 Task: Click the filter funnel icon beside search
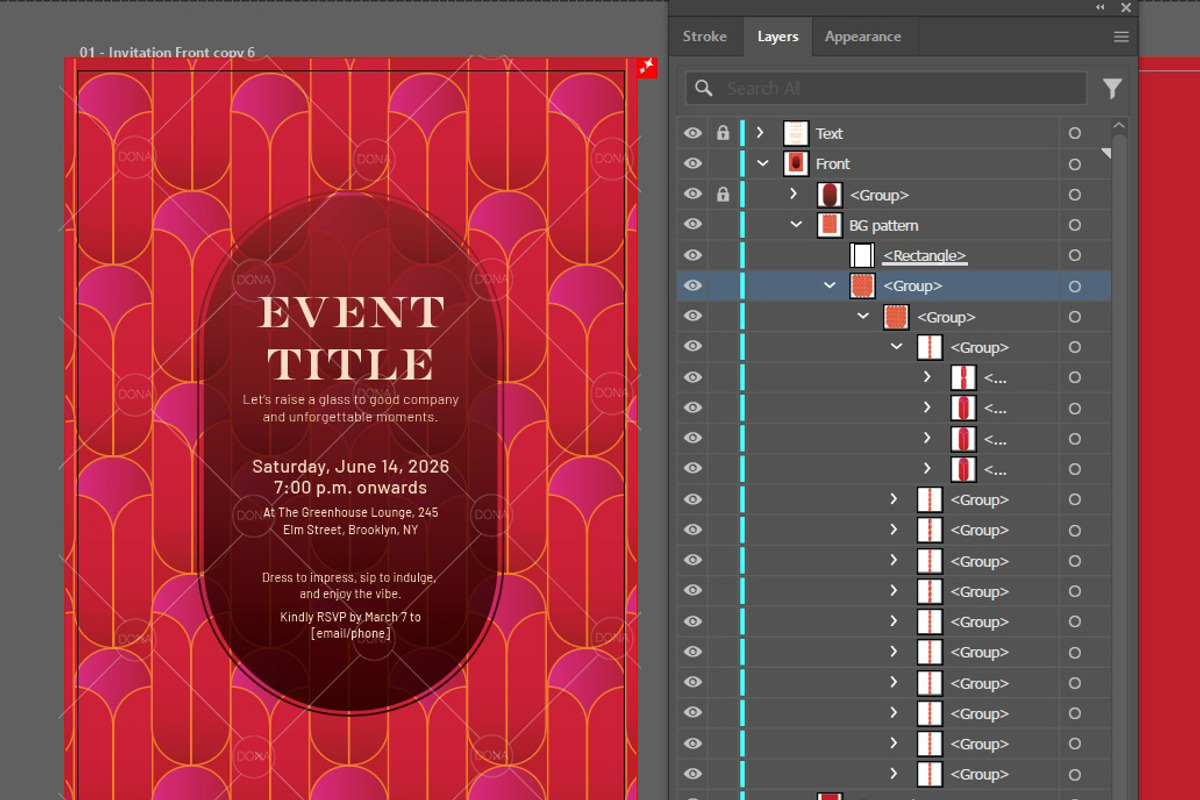[x=1112, y=89]
